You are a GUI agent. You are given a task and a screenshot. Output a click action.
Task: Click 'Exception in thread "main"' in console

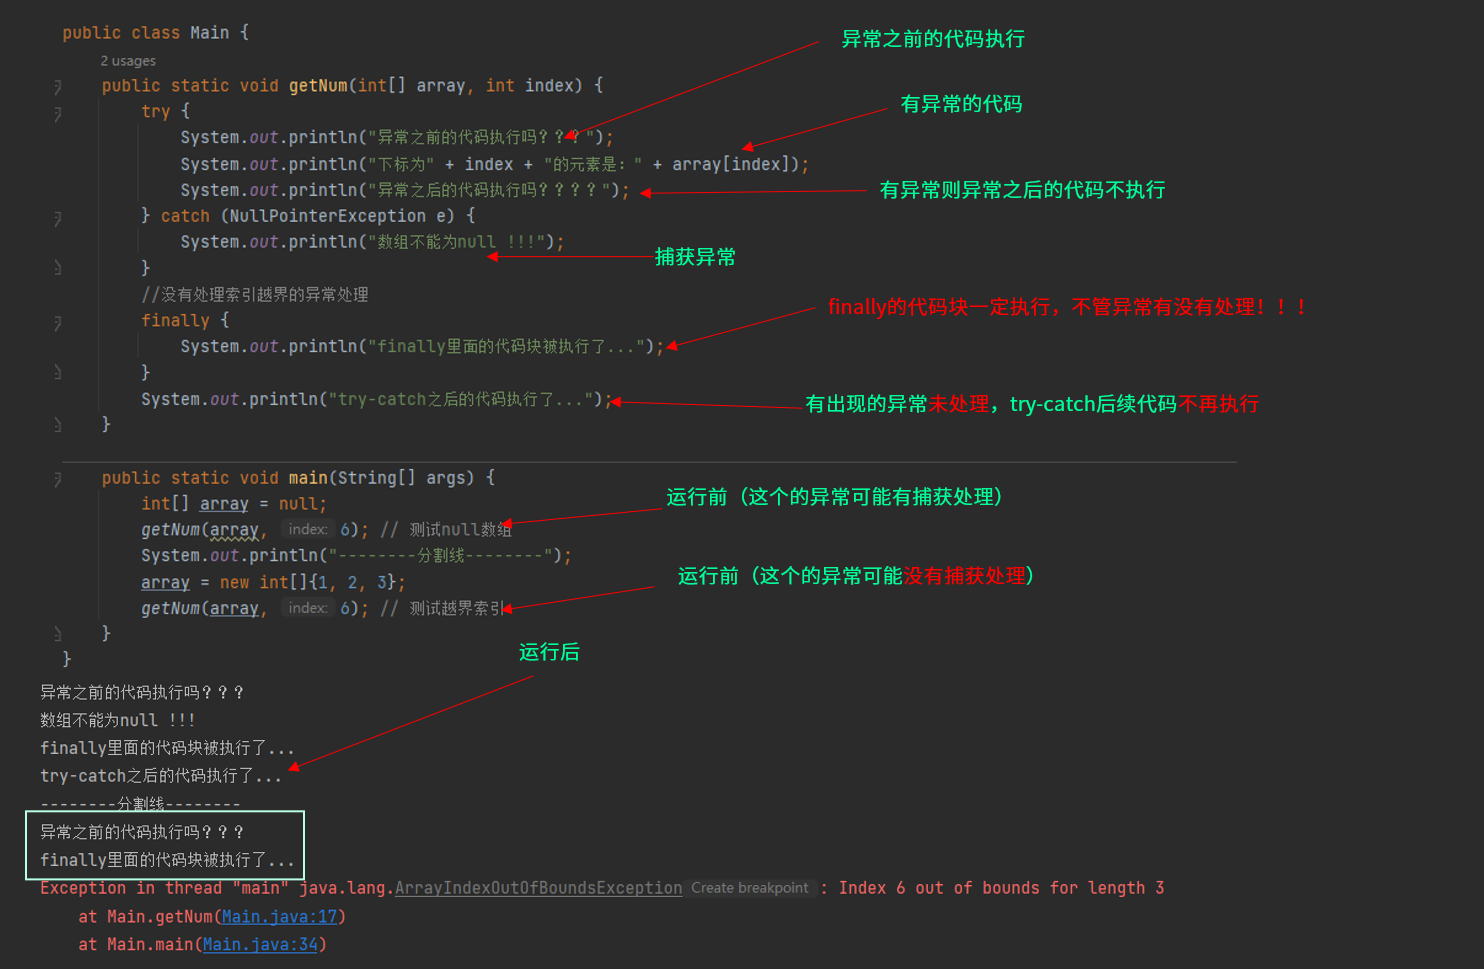165,888
